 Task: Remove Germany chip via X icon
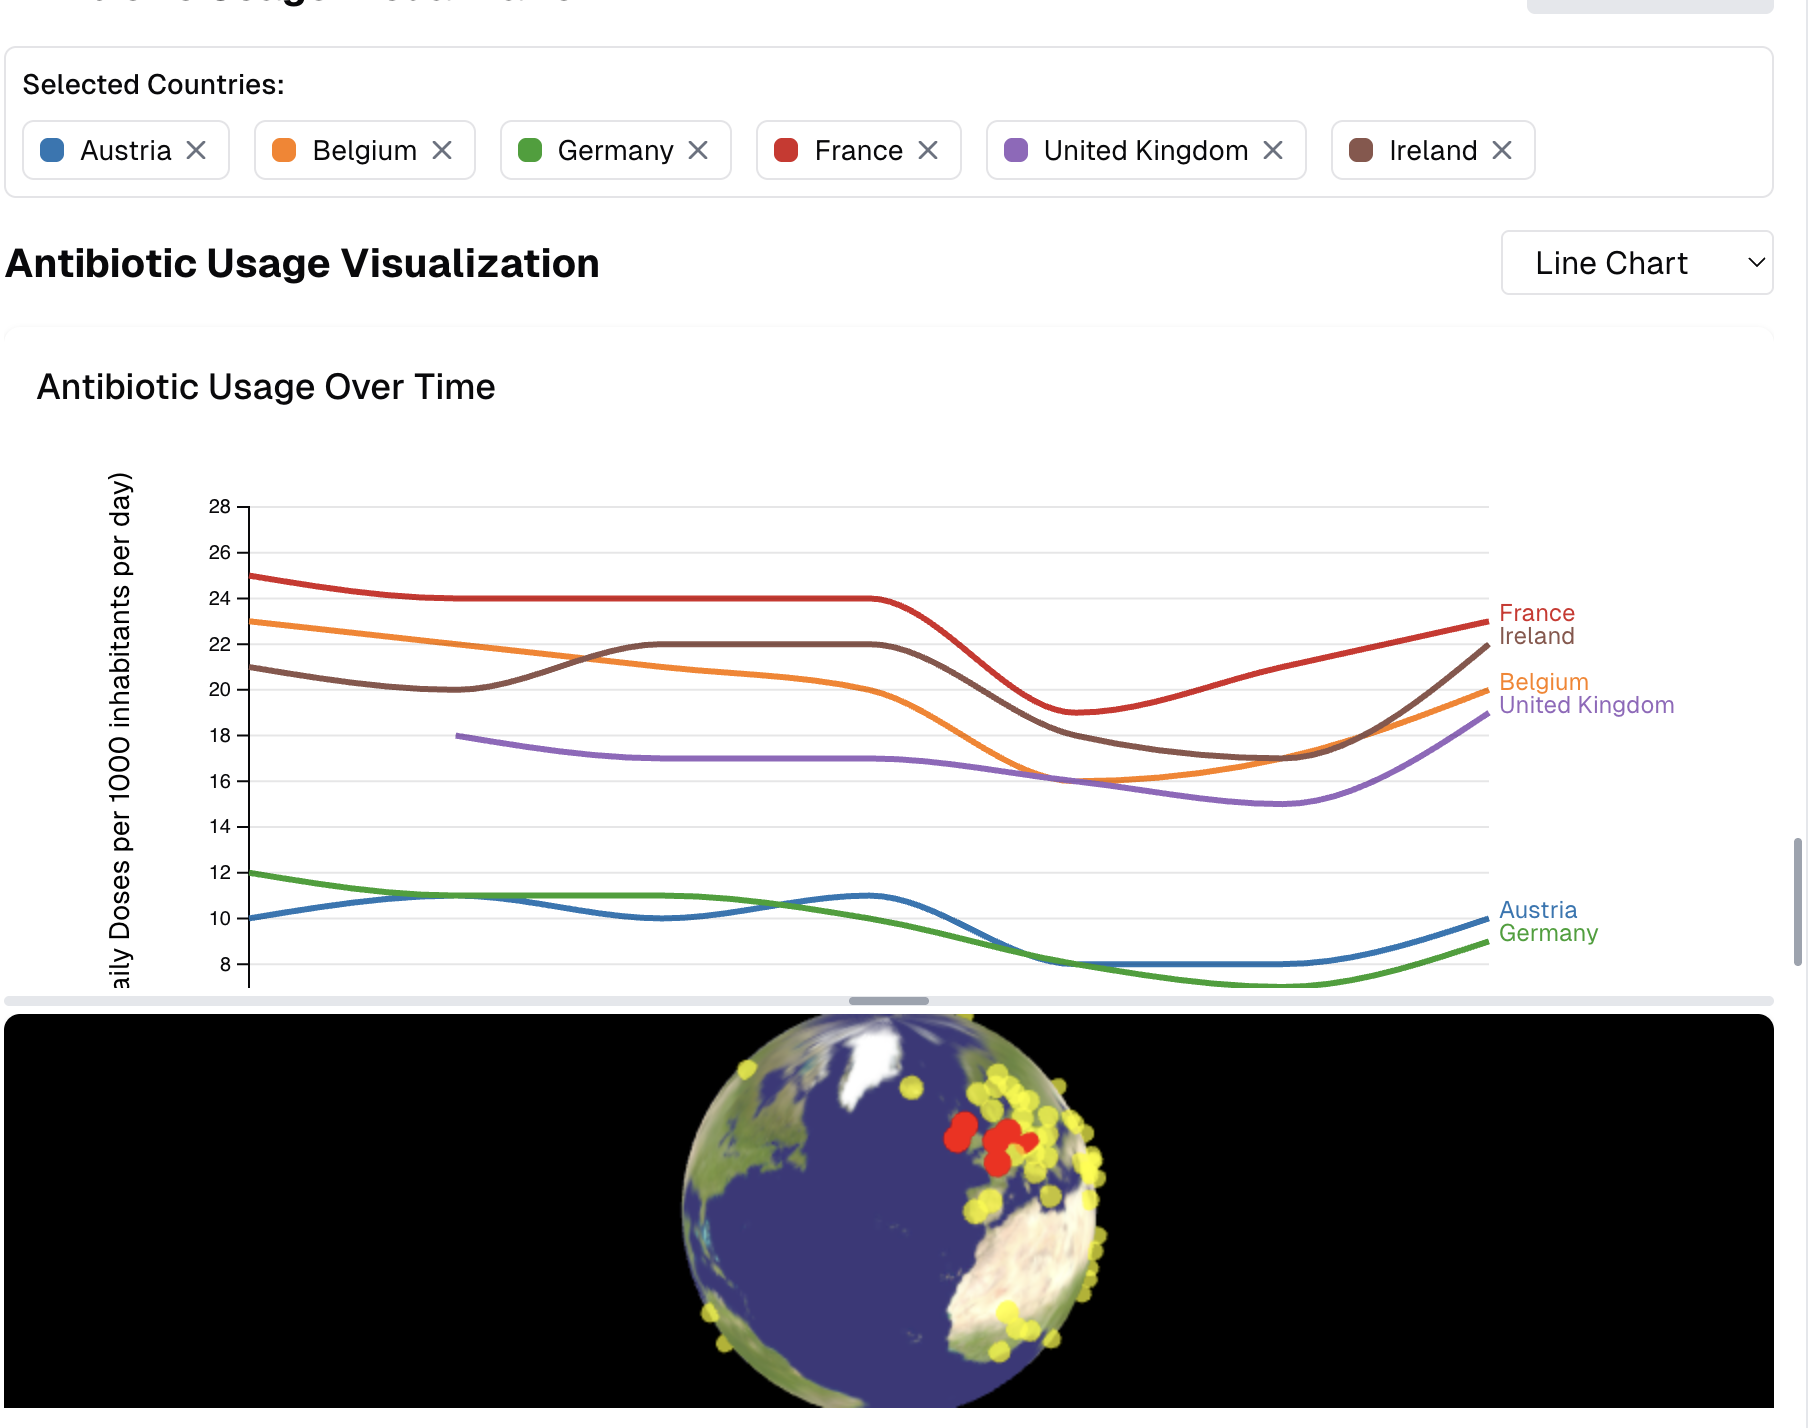[x=698, y=150]
